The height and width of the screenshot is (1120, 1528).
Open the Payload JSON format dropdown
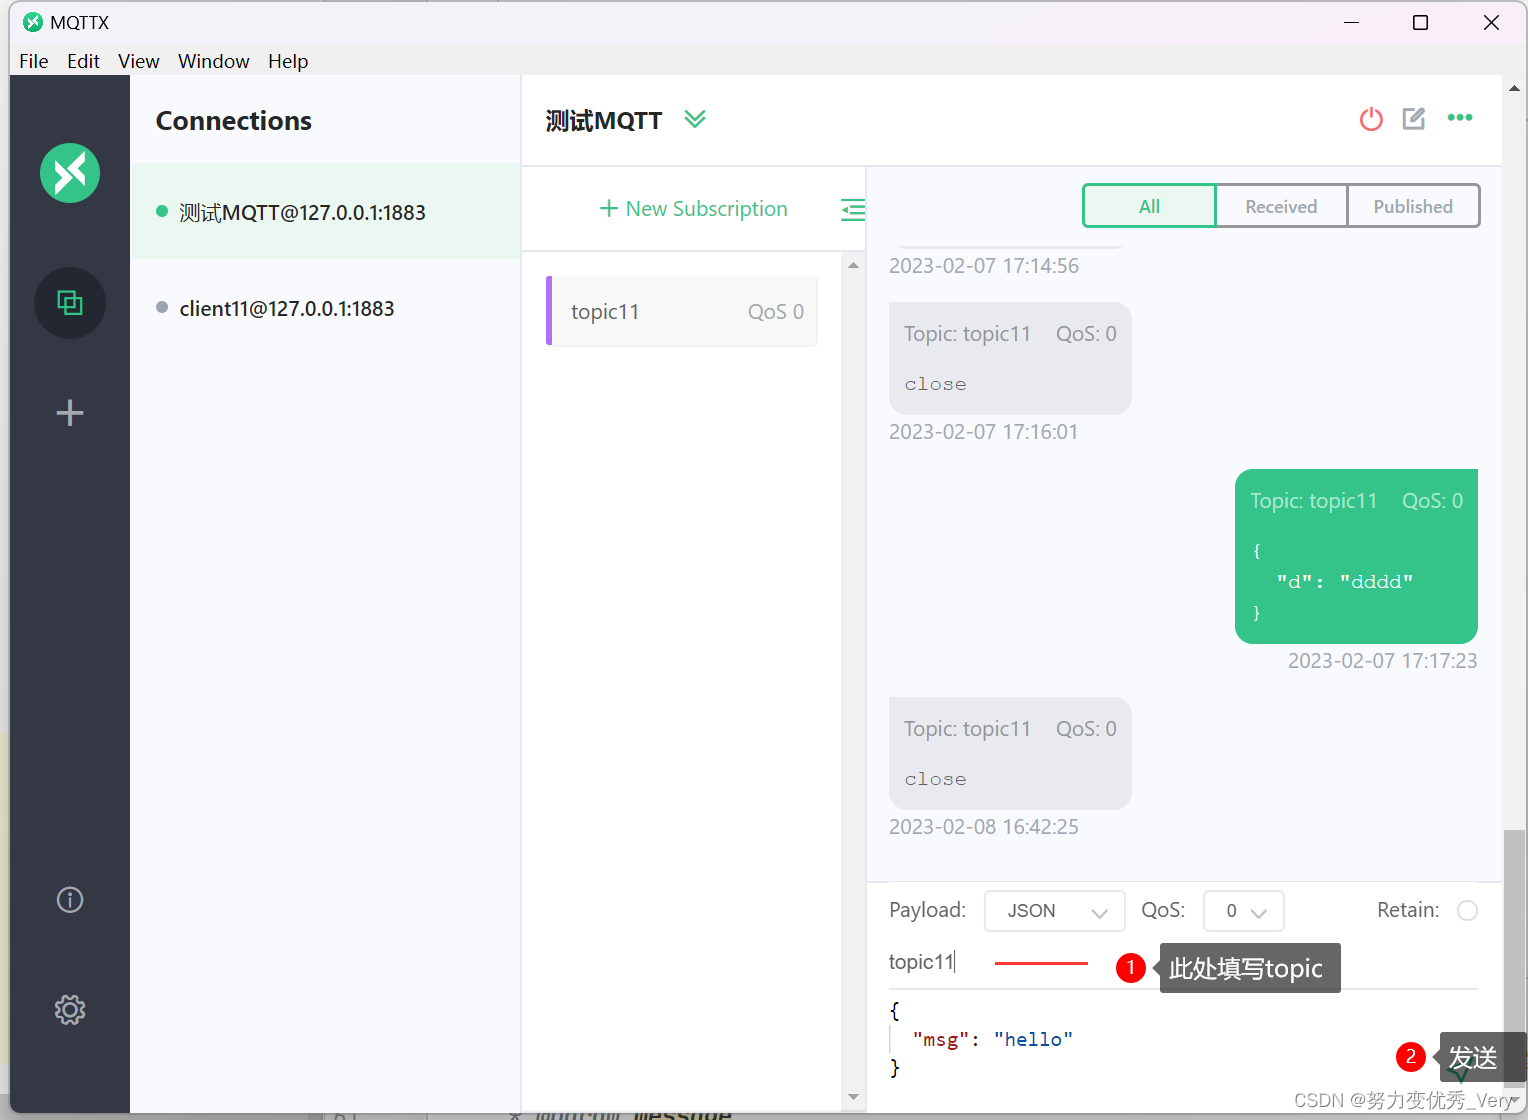pyautogui.click(x=1055, y=911)
